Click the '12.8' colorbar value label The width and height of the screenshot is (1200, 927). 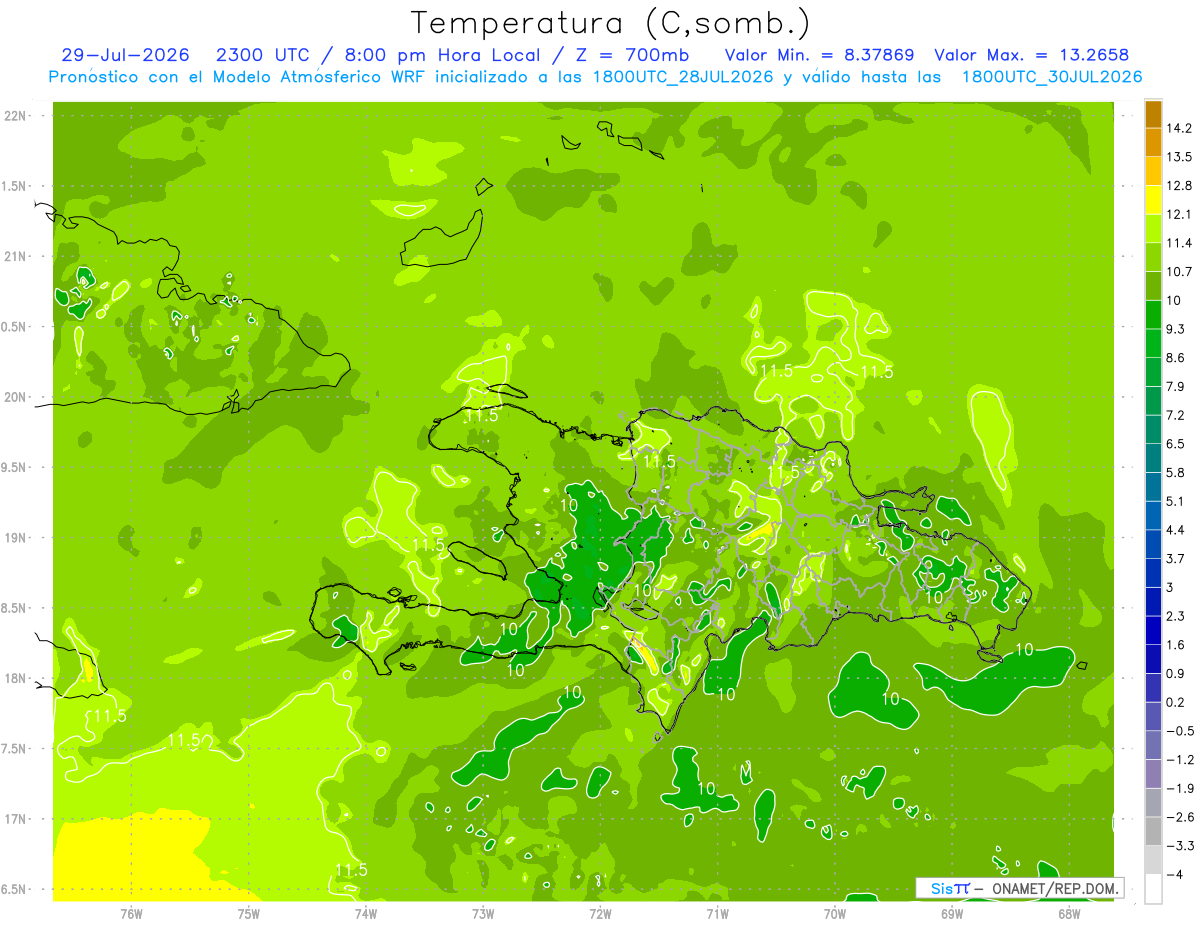point(1179,185)
